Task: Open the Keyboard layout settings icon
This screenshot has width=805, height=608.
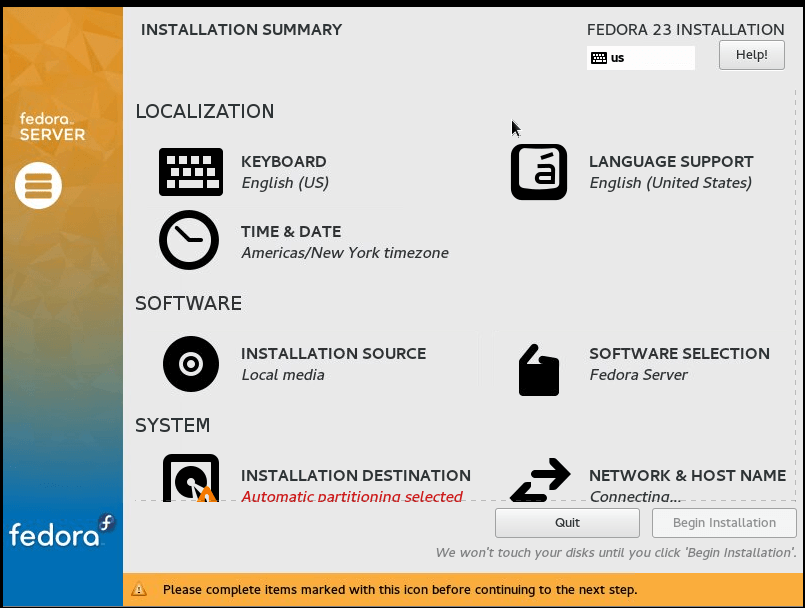Action: [190, 172]
